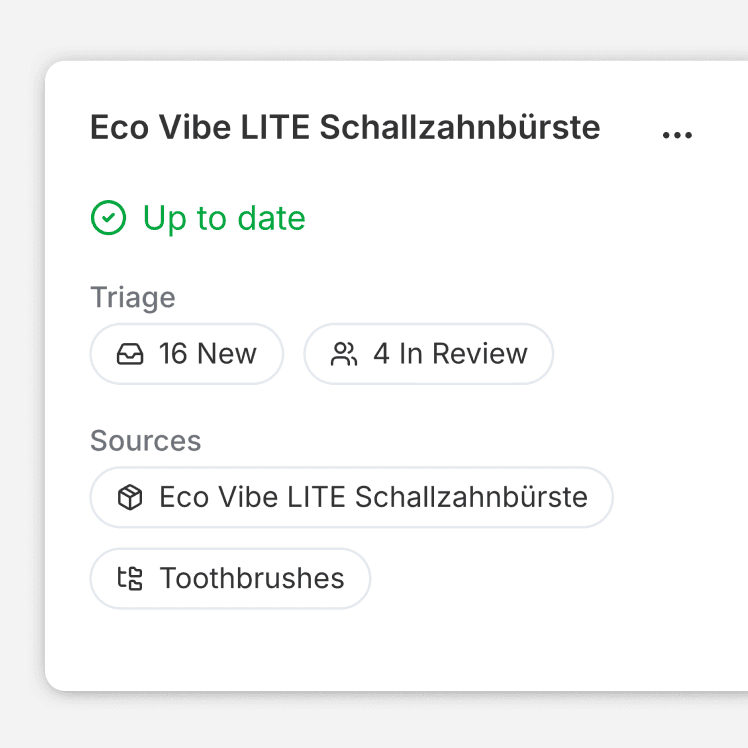The width and height of the screenshot is (748, 748).
Task: Open the three-dot more options menu
Action: (677, 134)
